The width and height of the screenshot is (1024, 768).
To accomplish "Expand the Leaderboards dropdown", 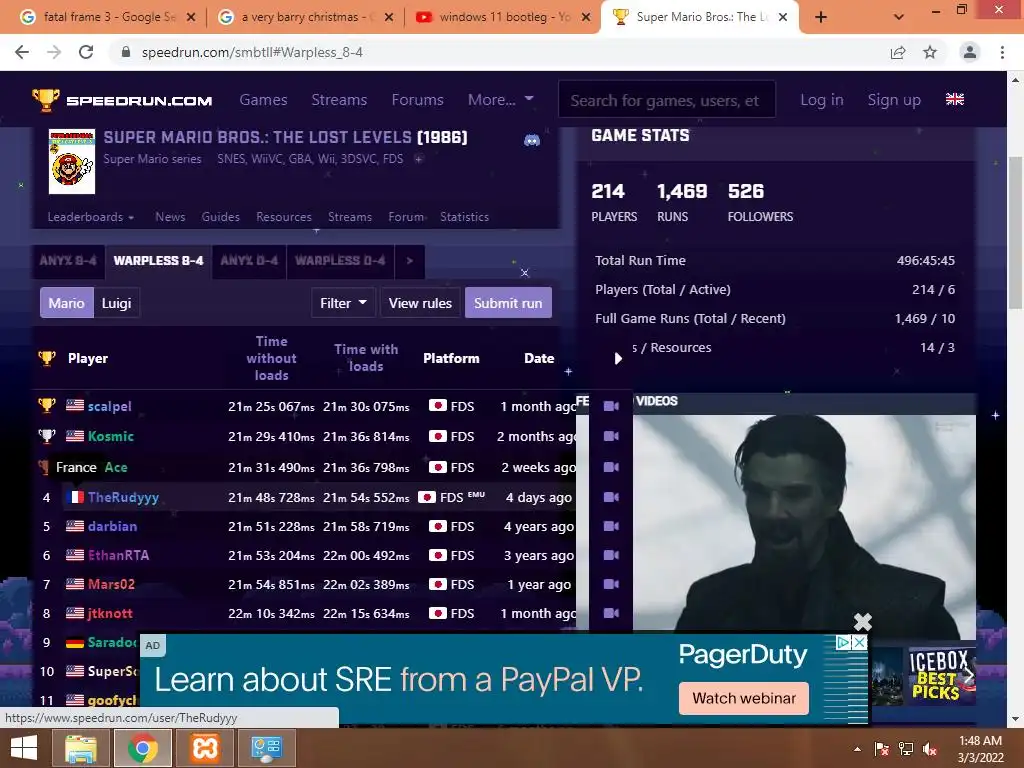I will (91, 217).
